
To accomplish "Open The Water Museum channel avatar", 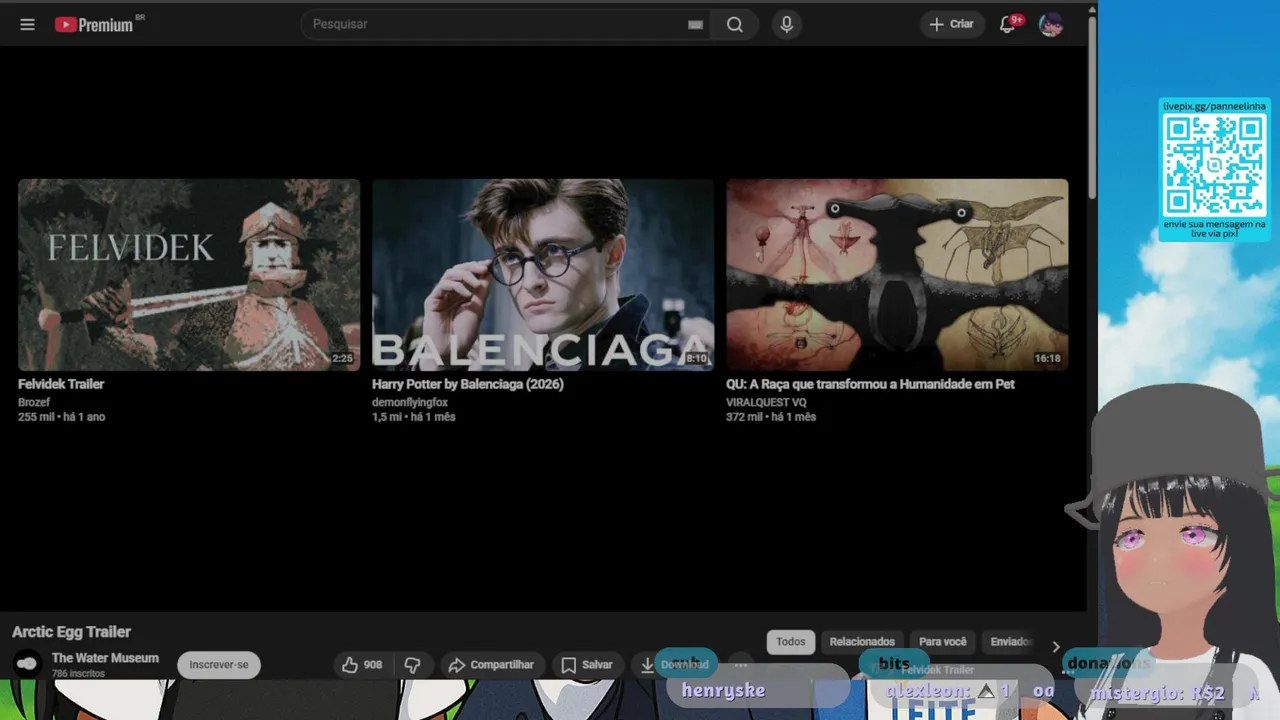I will (x=27, y=663).
